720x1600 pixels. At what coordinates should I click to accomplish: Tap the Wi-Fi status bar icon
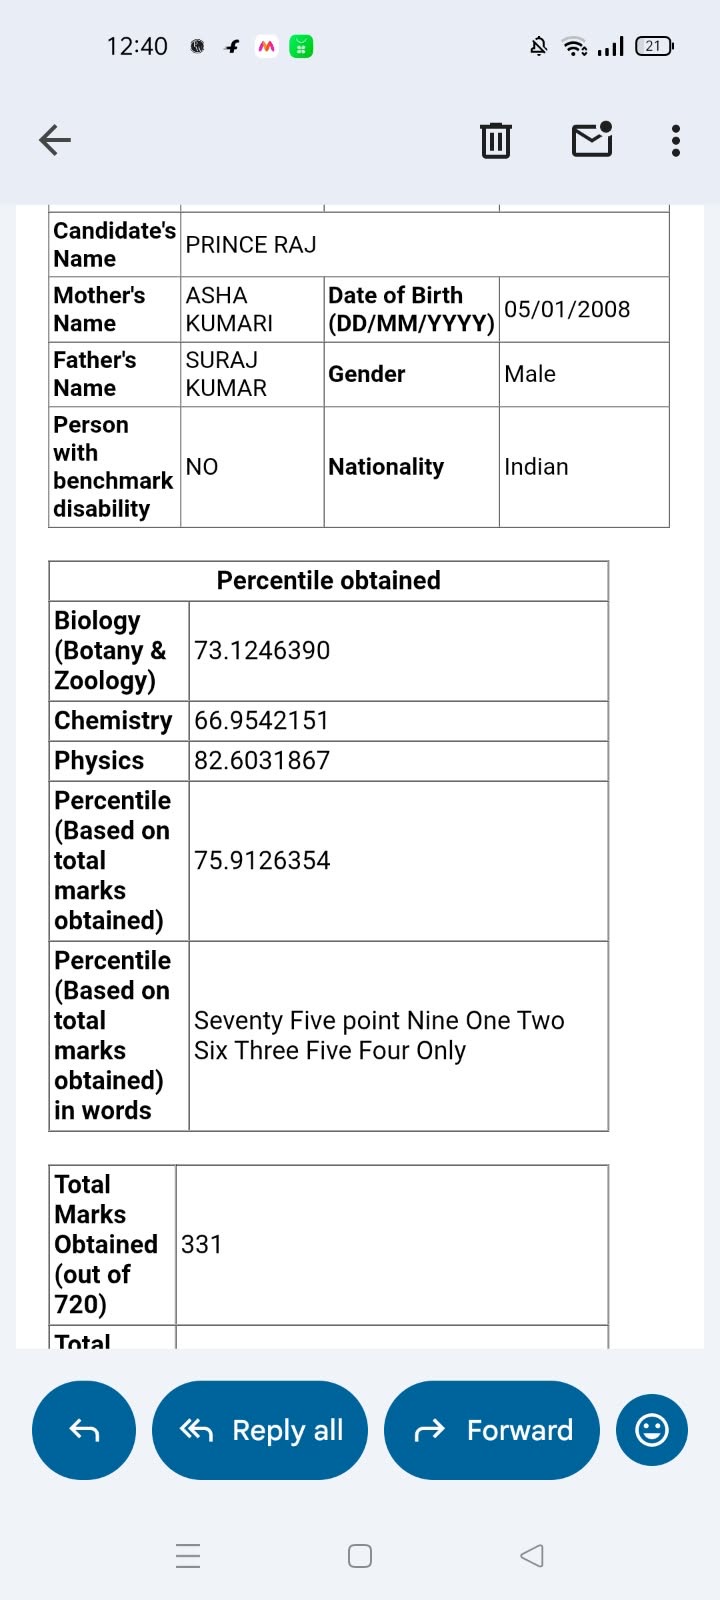575,46
